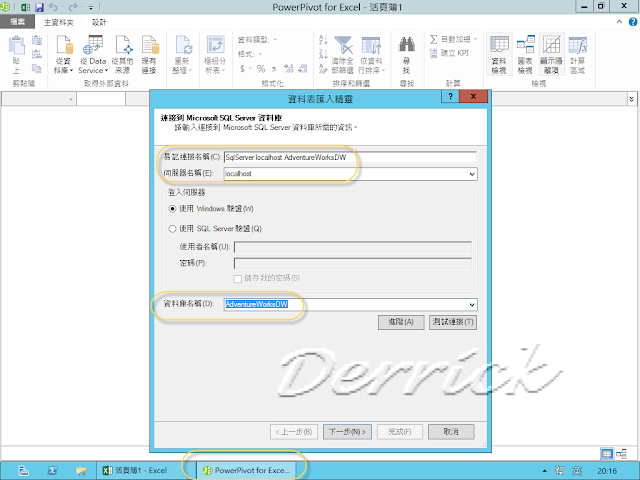Screen dimensions: 640x480
Task: Open the server name dropdown arrow
Action: click(x=472, y=174)
